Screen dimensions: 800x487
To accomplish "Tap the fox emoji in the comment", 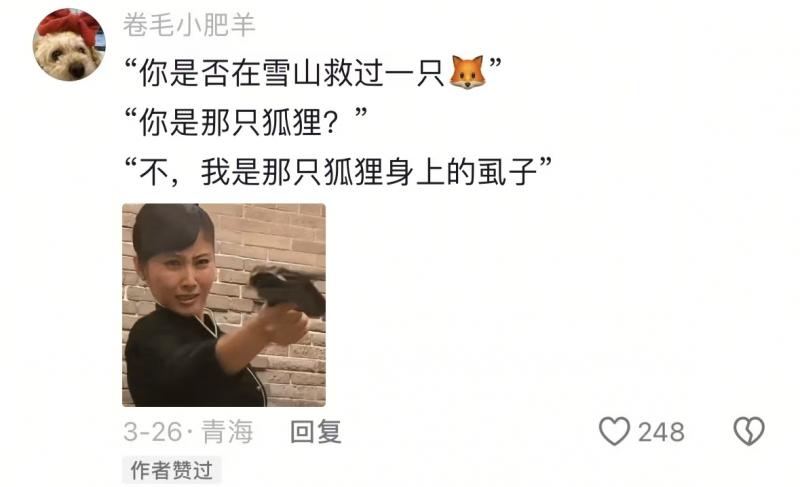I will pos(467,72).
